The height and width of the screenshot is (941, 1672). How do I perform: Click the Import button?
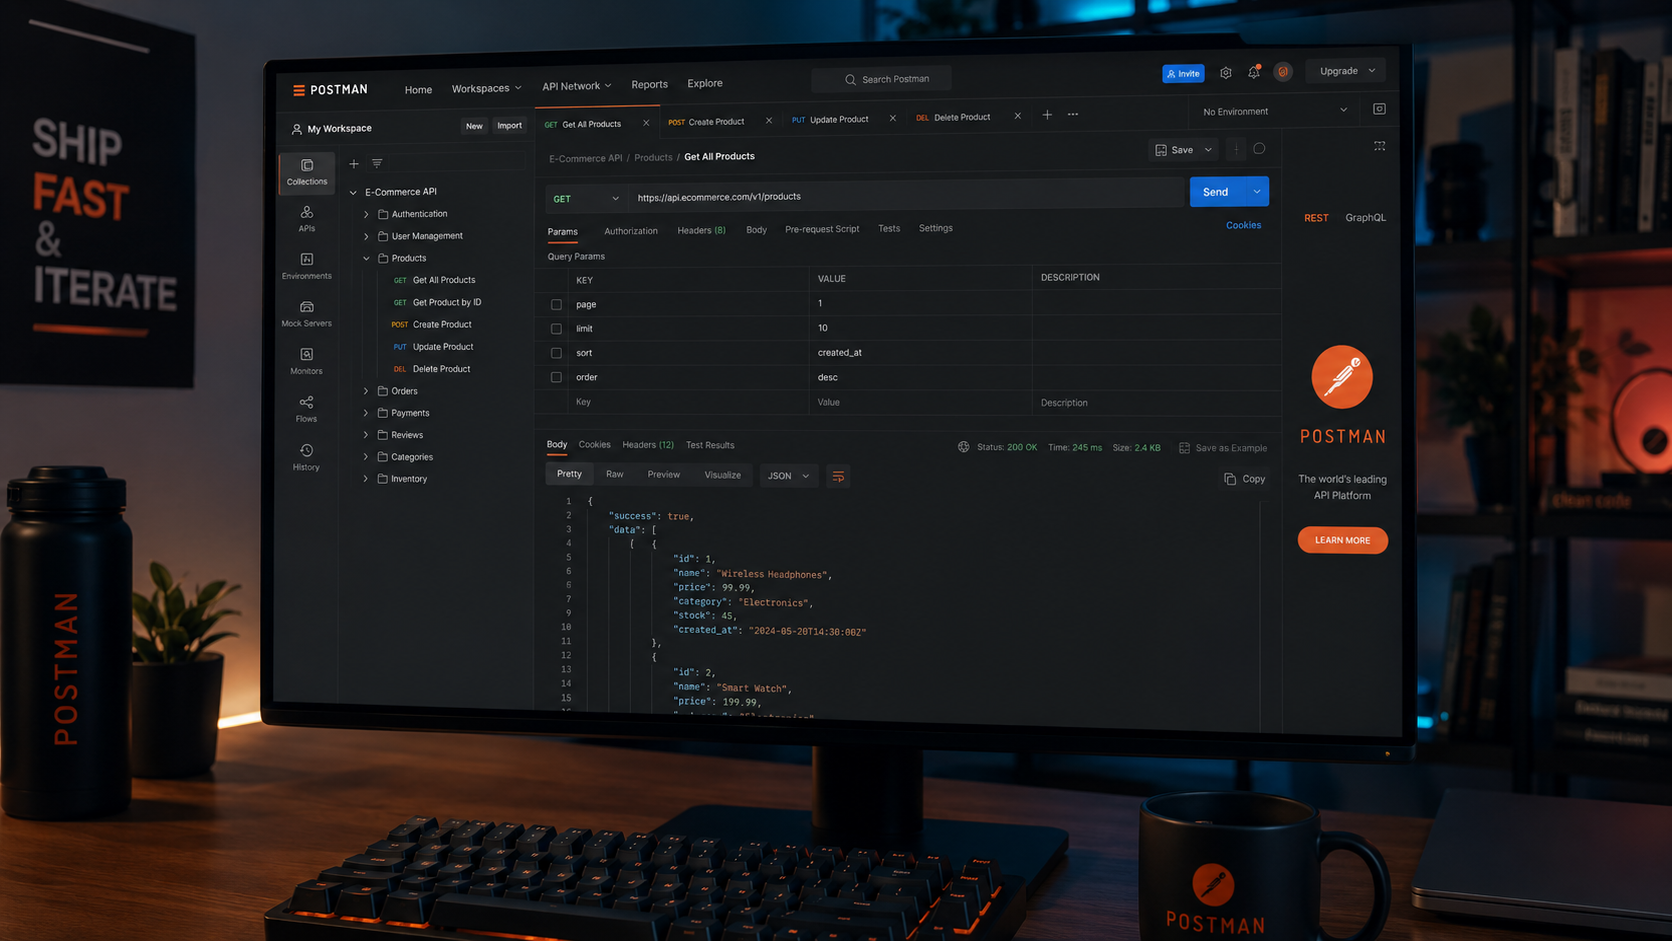click(509, 126)
